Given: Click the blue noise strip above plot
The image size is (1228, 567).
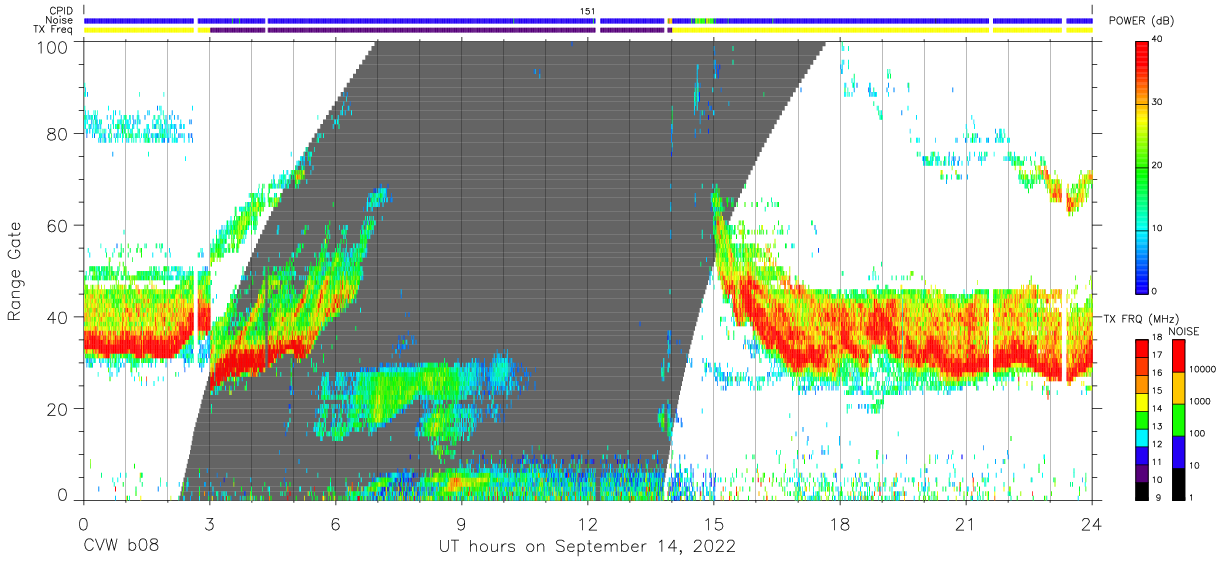Looking at the screenshot, I should [588, 20].
